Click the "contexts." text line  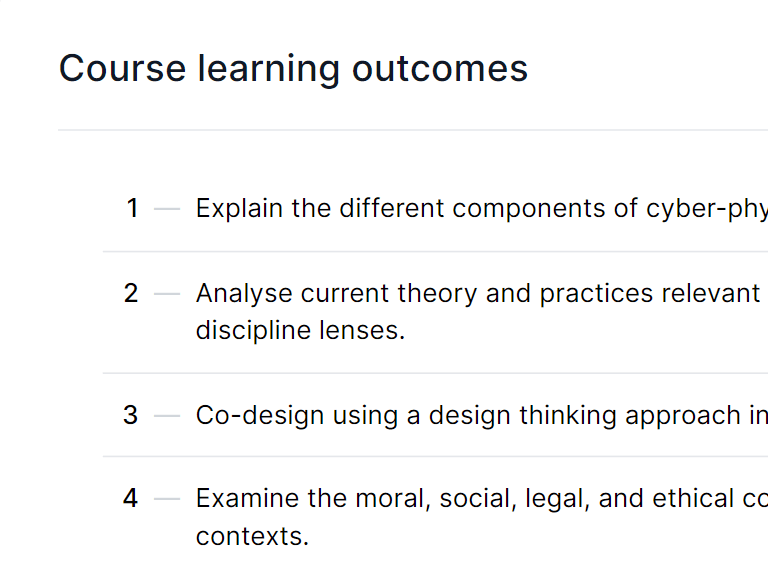pyautogui.click(x=252, y=536)
